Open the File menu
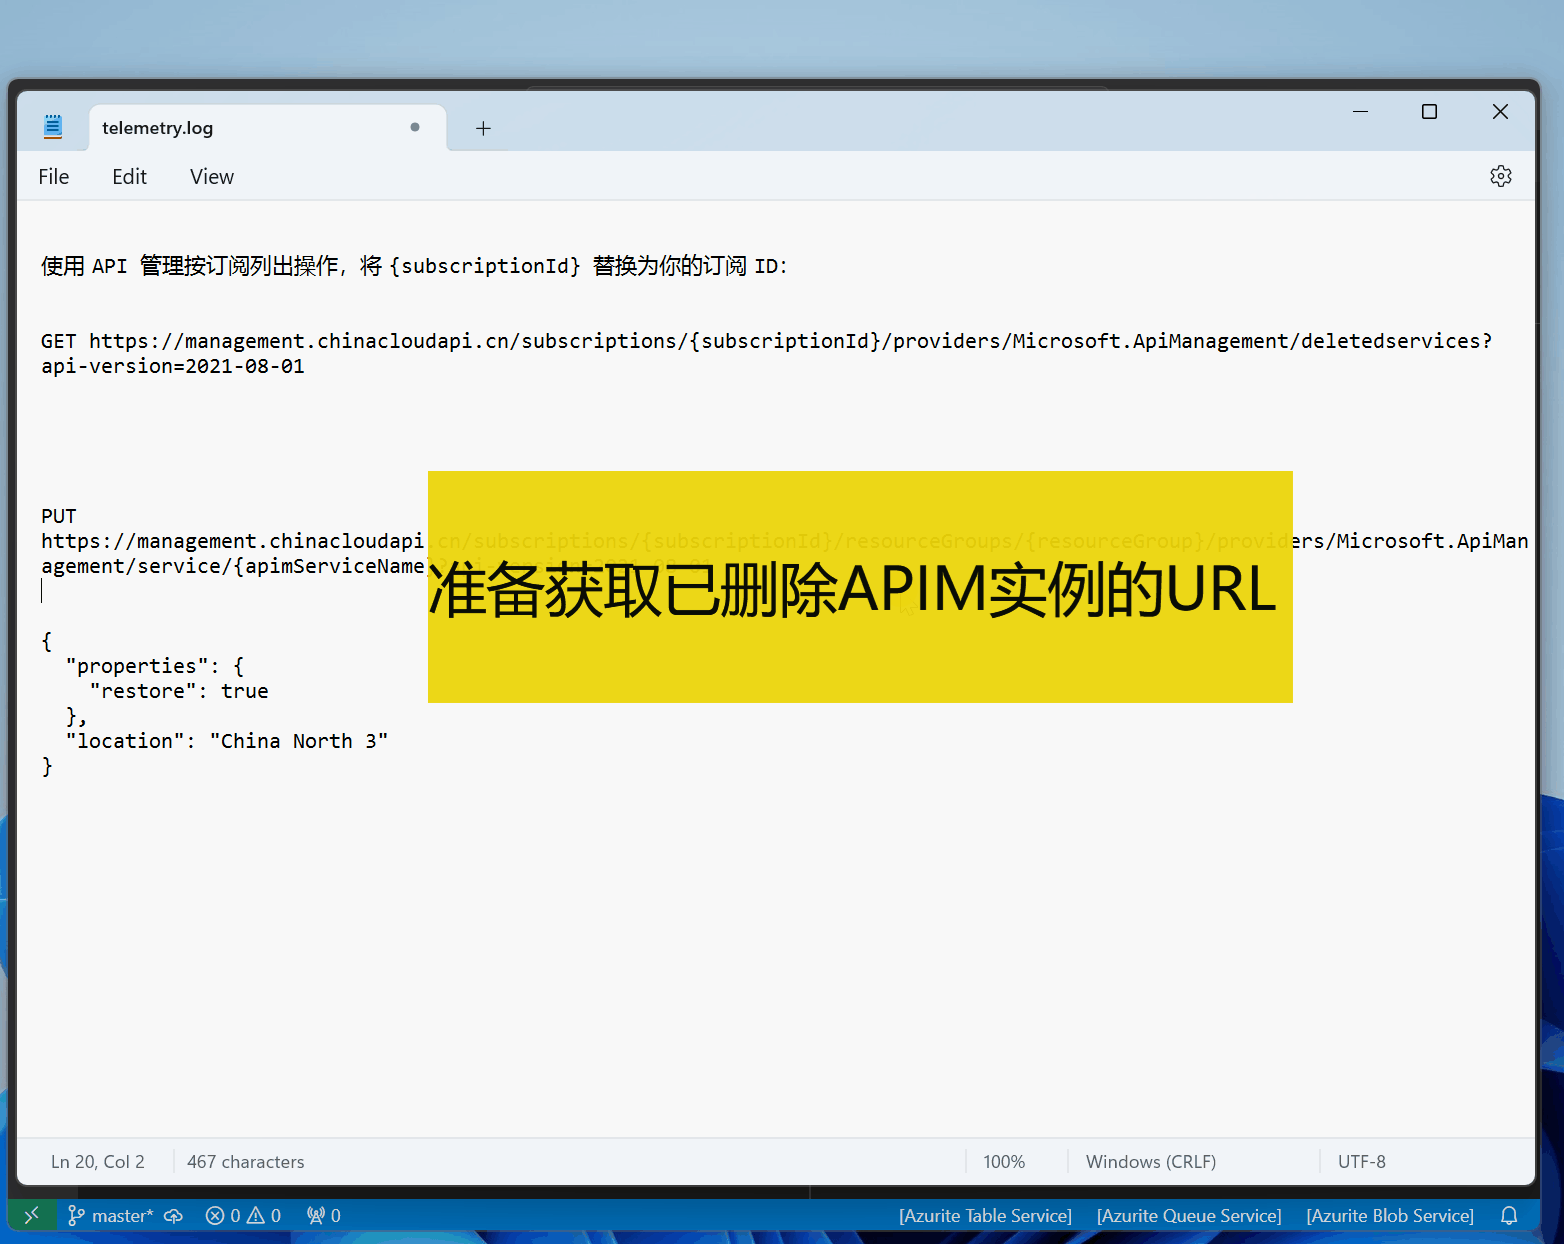 click(54, 177)
